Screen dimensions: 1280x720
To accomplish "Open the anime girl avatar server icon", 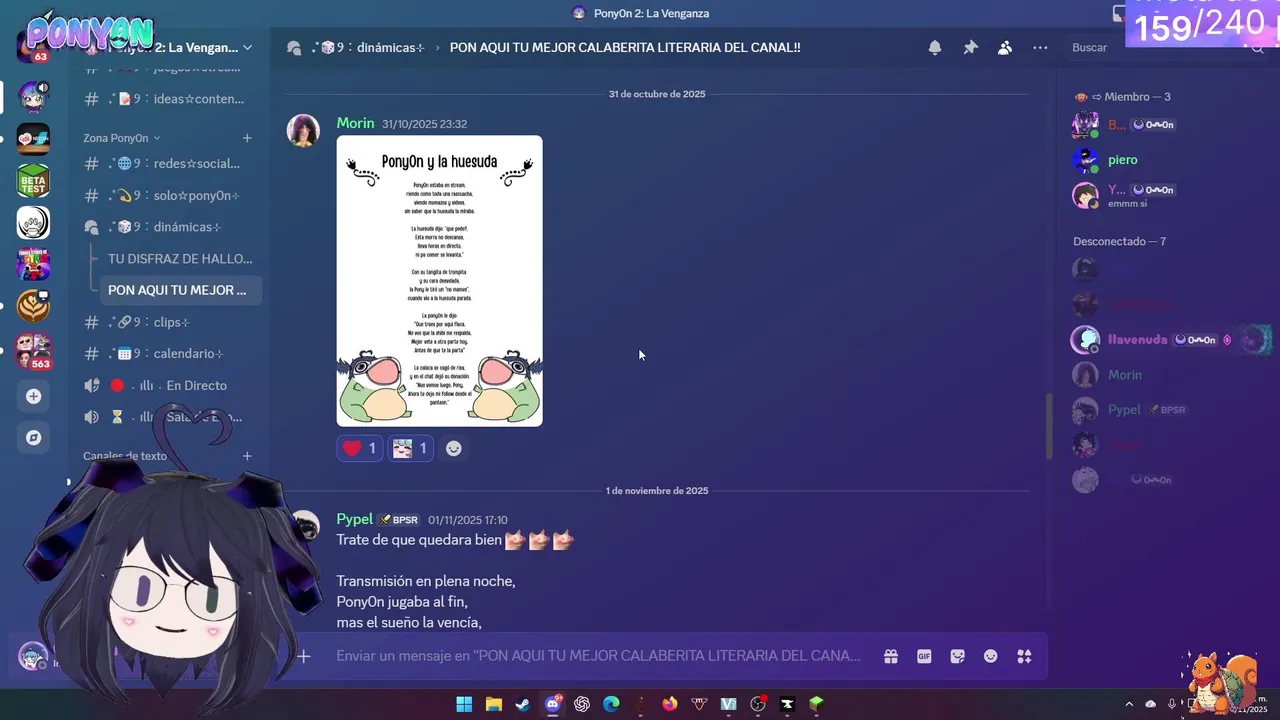I will 33,97.
